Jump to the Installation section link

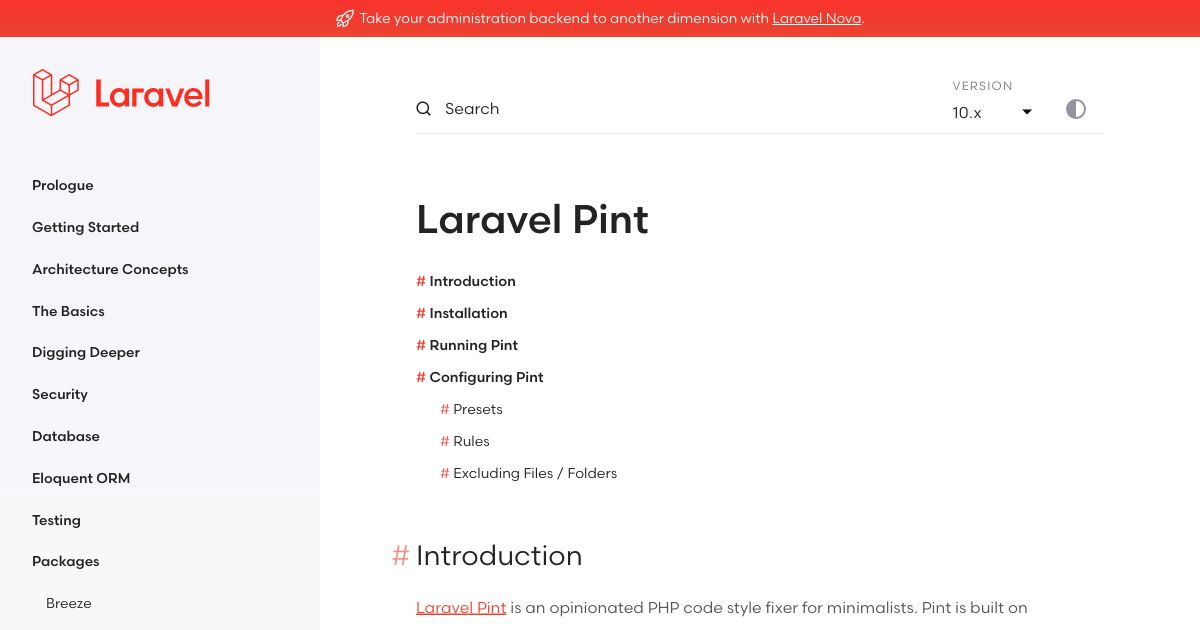coord(468,313)
